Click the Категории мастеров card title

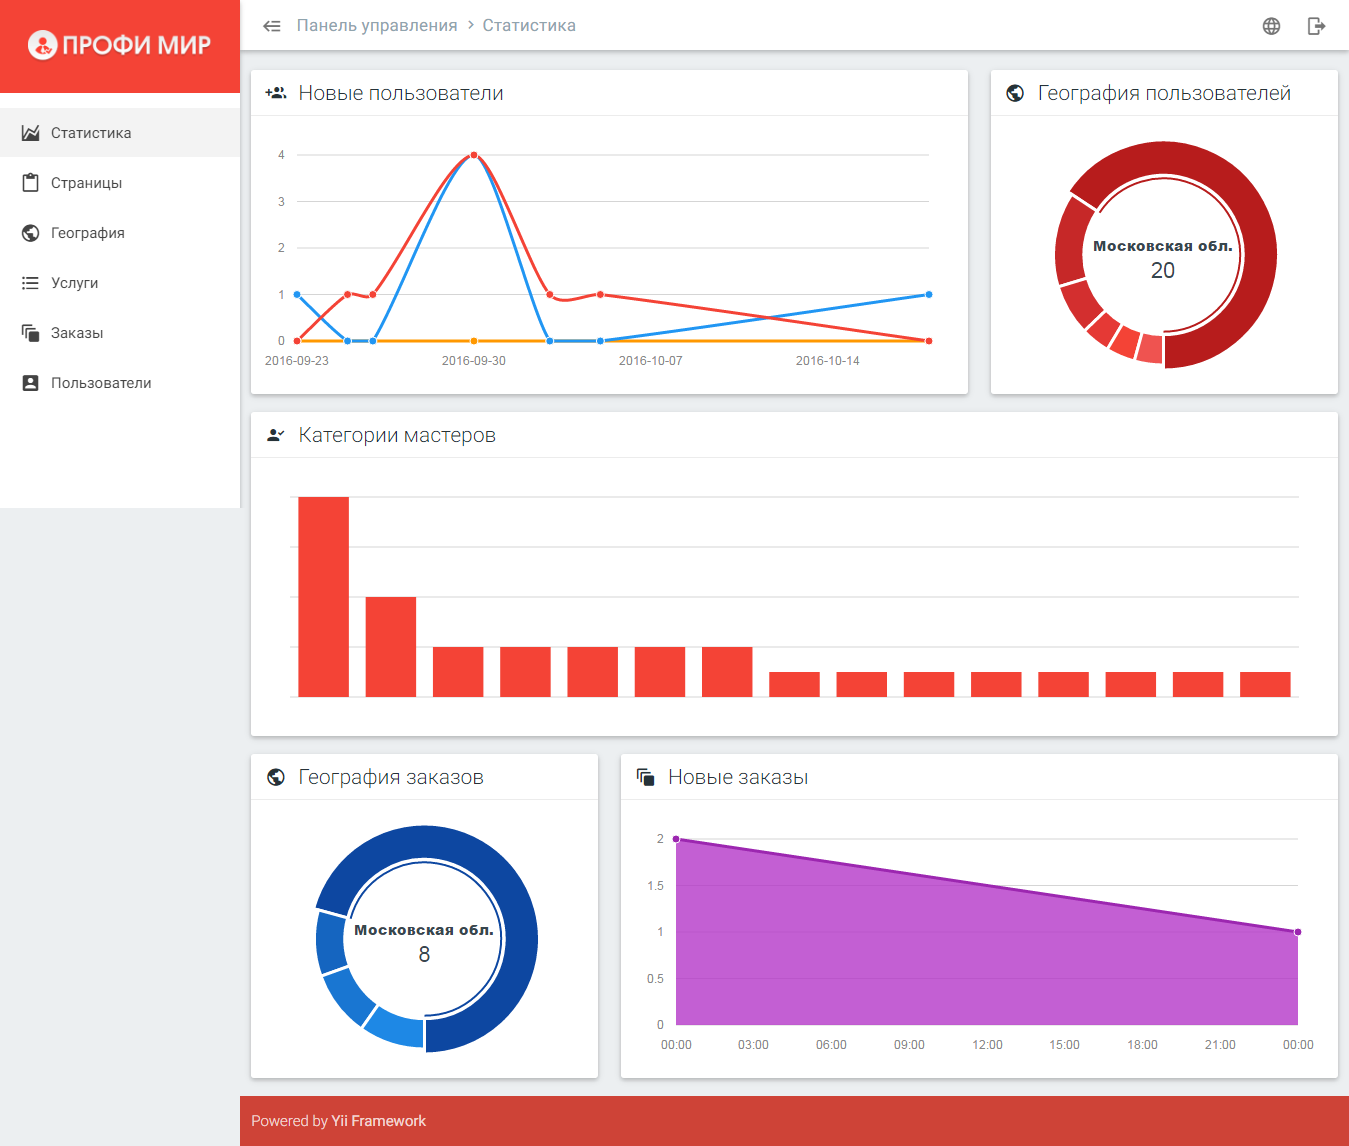coord(397,435)
